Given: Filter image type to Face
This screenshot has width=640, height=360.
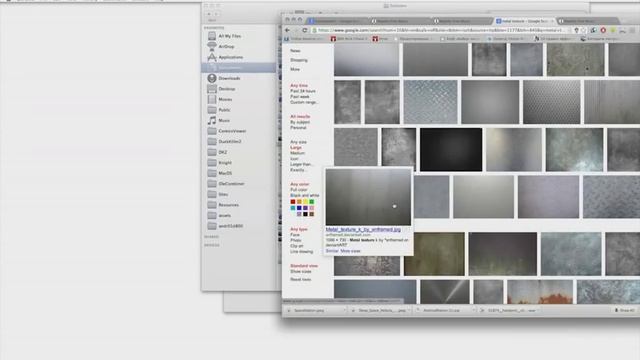Looking at the screenshot, I should pyautogui.click(x=295, y=235).
